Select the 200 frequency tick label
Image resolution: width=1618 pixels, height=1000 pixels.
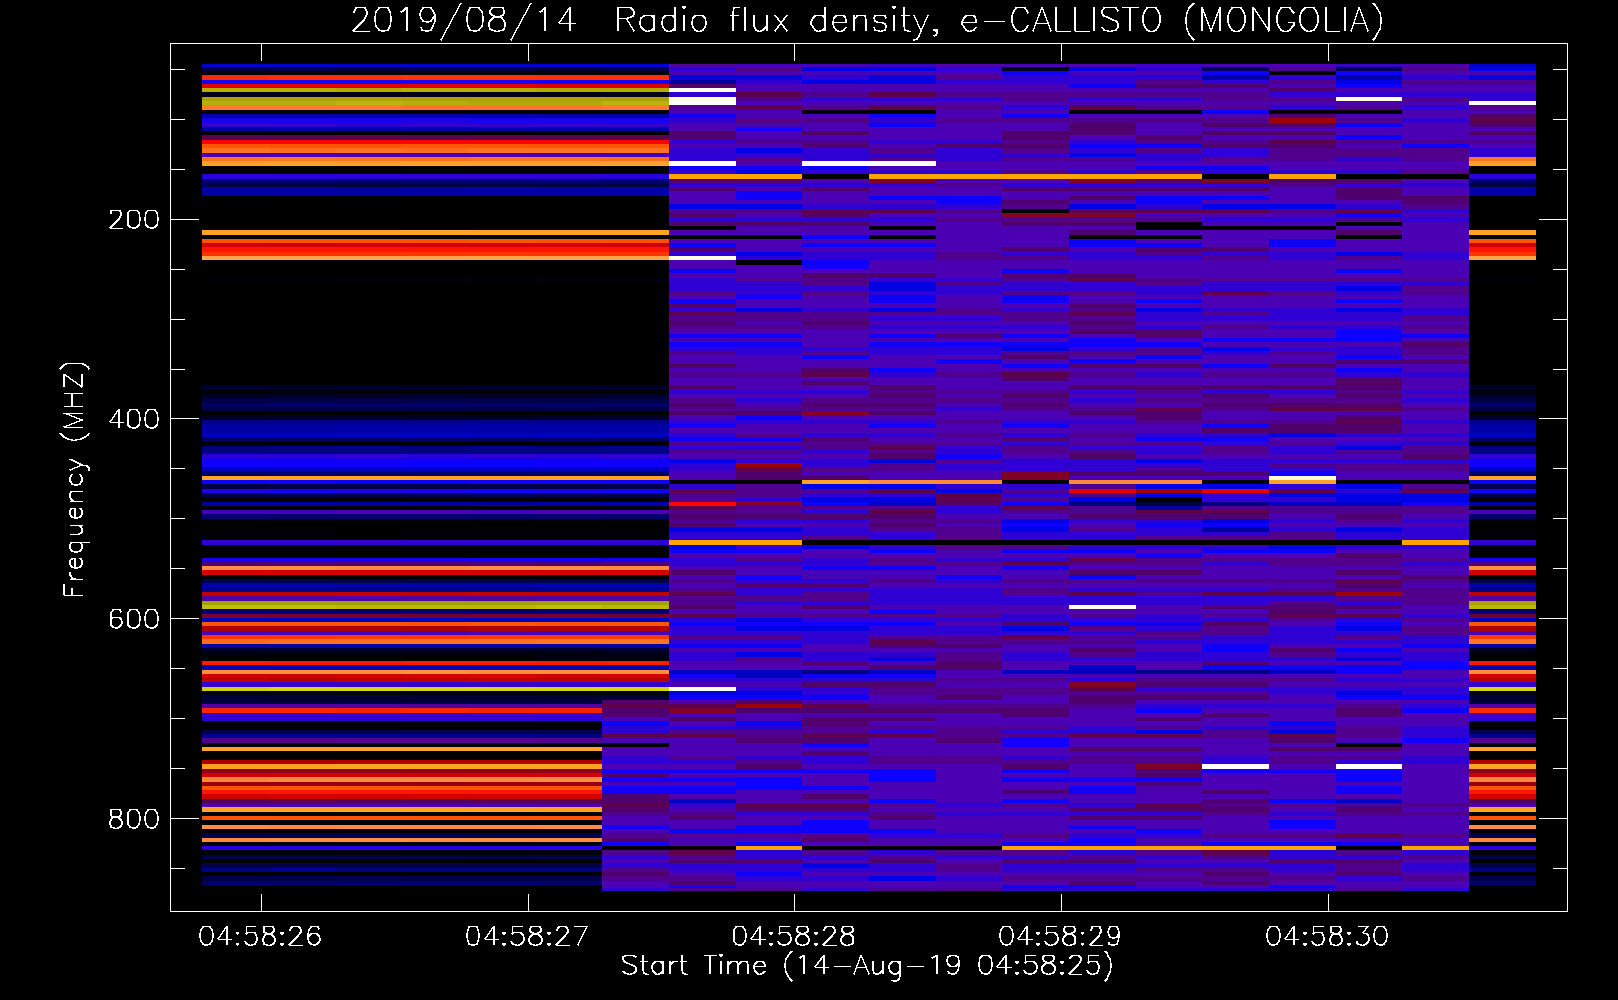[x=134, y=220]
